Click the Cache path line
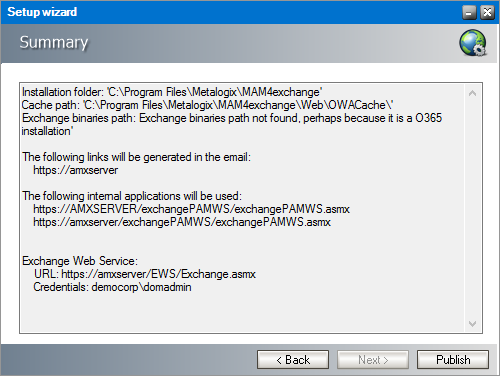This screenshot has width=500, height=376. click(x=207, y=105)
